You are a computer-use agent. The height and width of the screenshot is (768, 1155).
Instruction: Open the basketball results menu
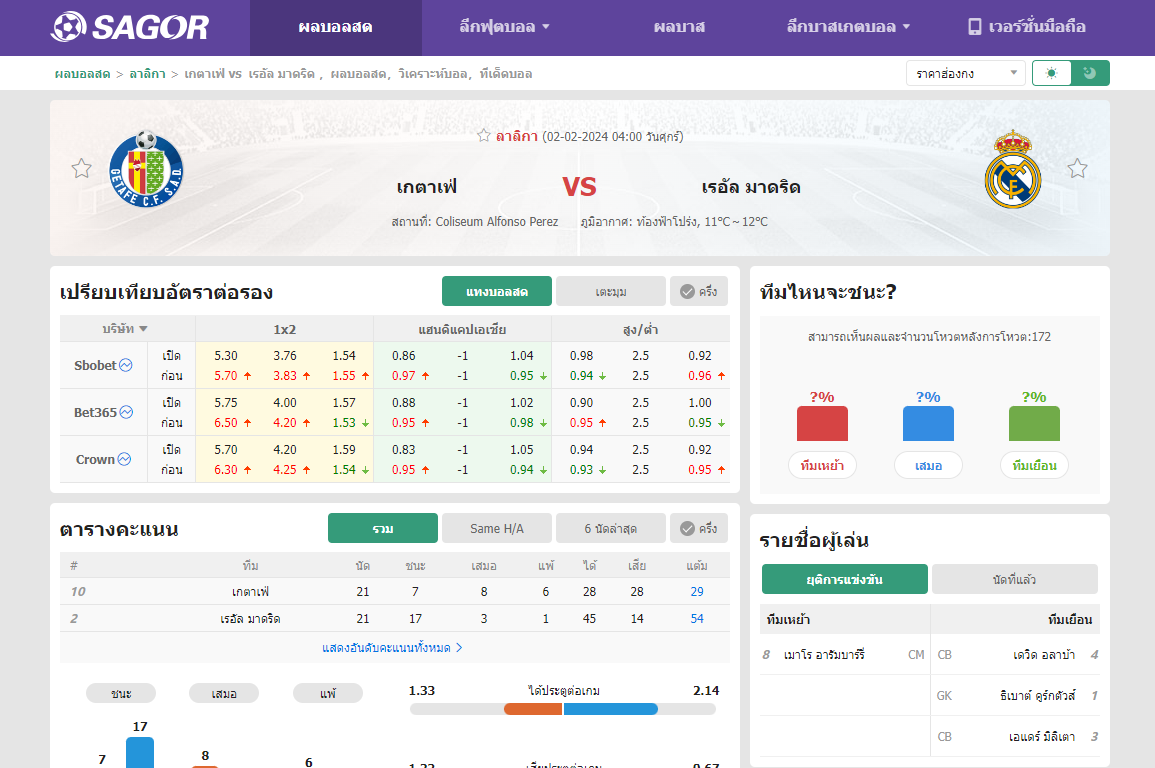click(679, 27)
